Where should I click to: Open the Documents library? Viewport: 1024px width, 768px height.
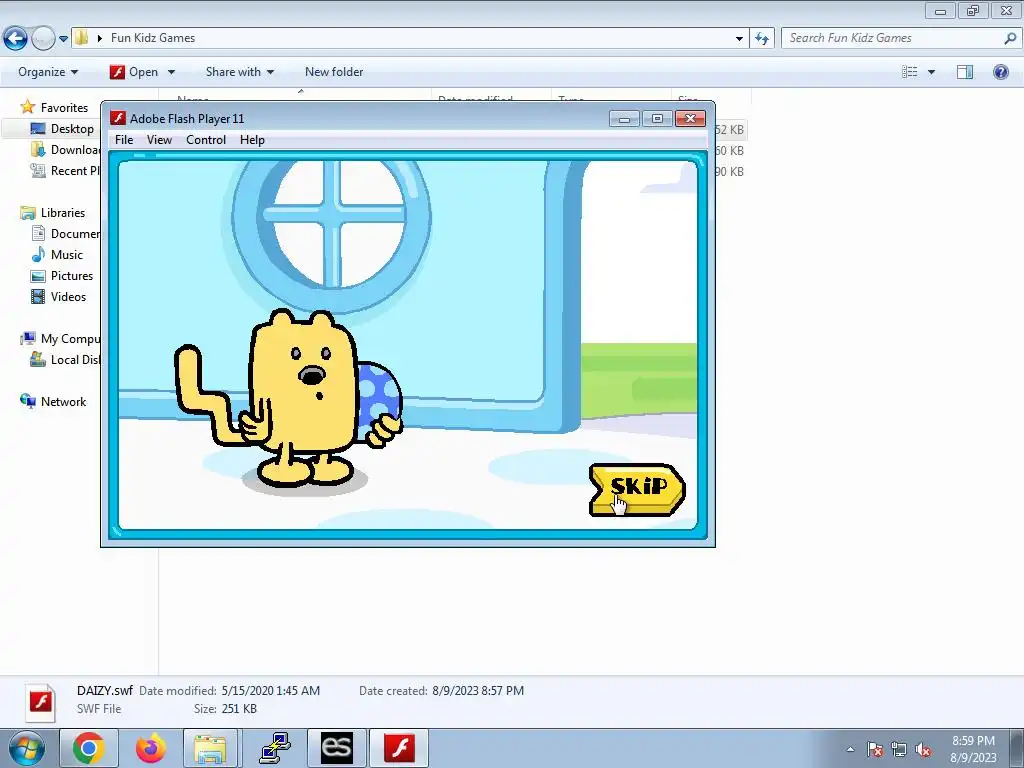[75, 234]
